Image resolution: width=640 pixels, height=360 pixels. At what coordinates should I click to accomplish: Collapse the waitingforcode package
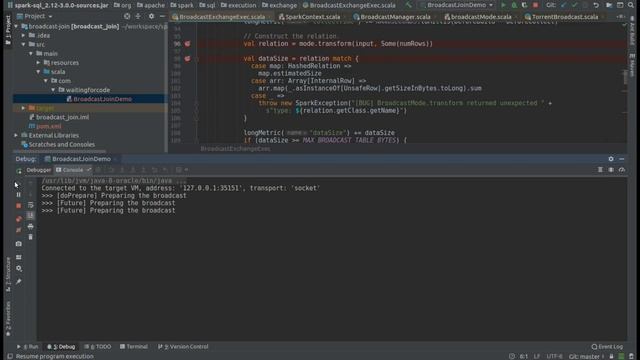point(53,90)
